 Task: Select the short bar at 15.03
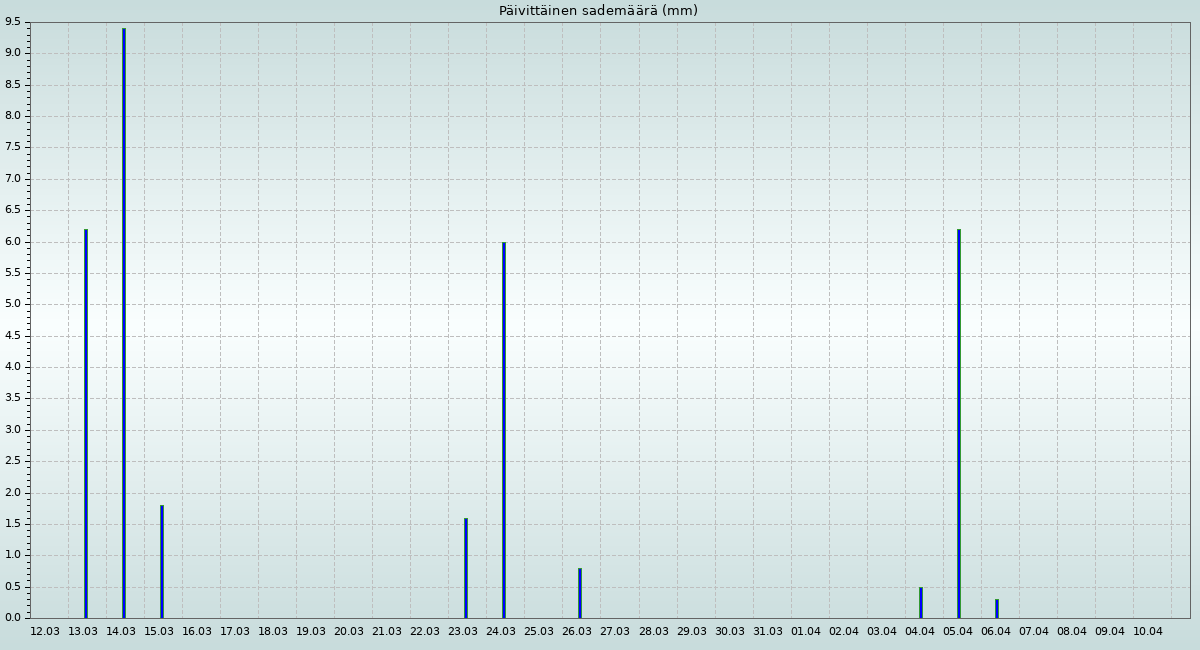tap(162, 560)
